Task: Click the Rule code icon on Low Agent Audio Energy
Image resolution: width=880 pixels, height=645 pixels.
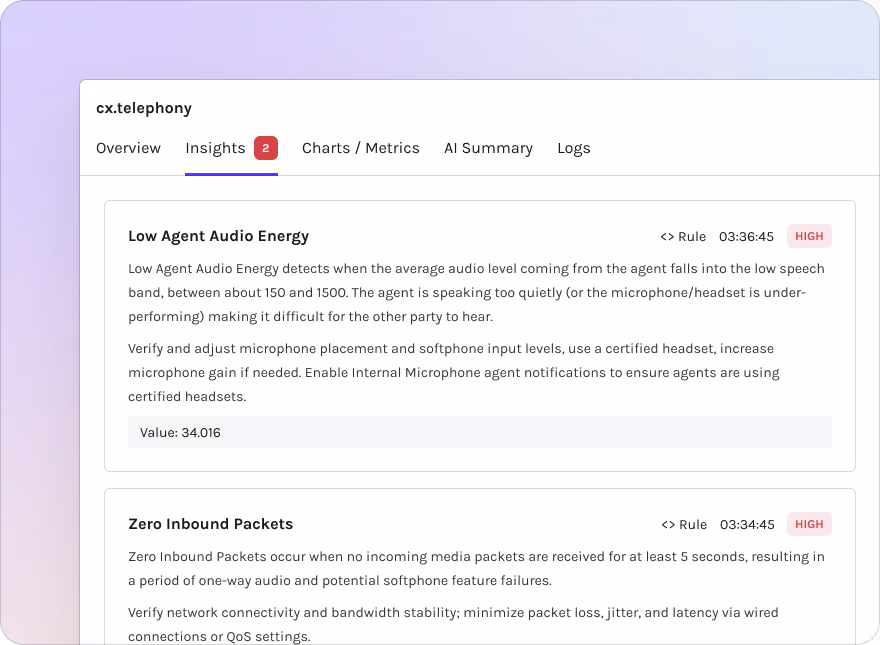Action: coord(667,237)
